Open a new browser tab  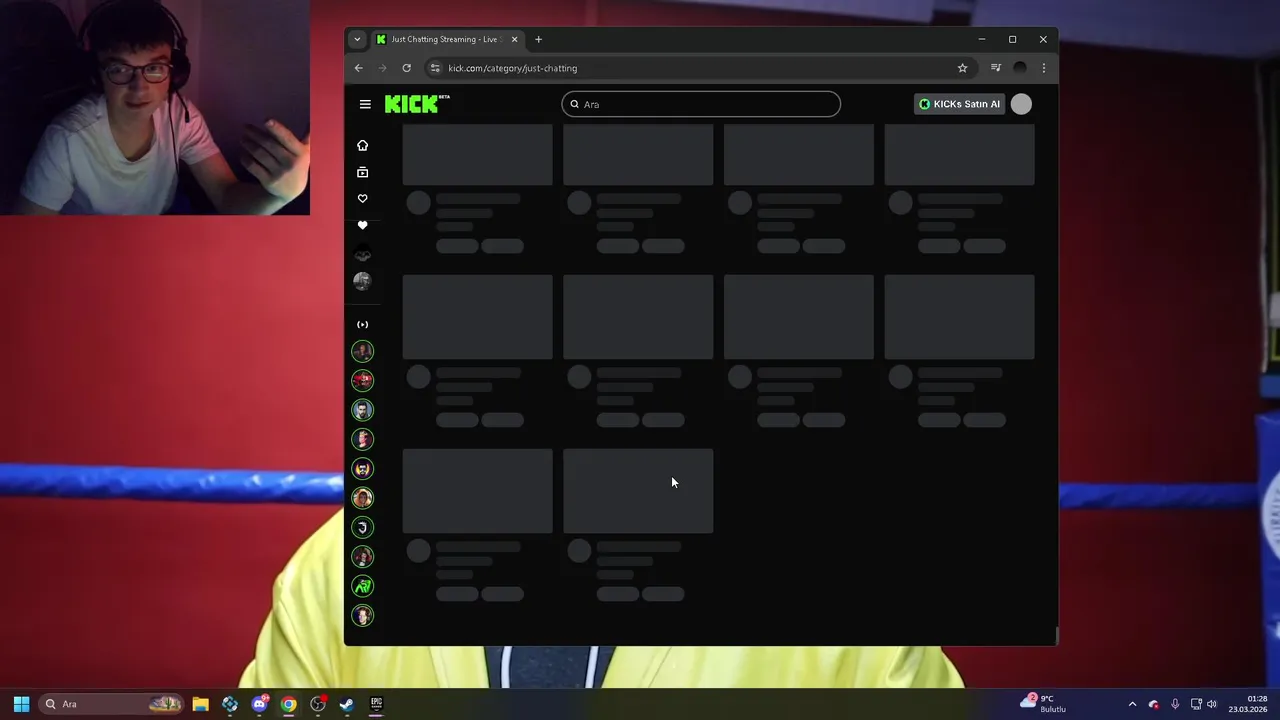tap(538, 39)
